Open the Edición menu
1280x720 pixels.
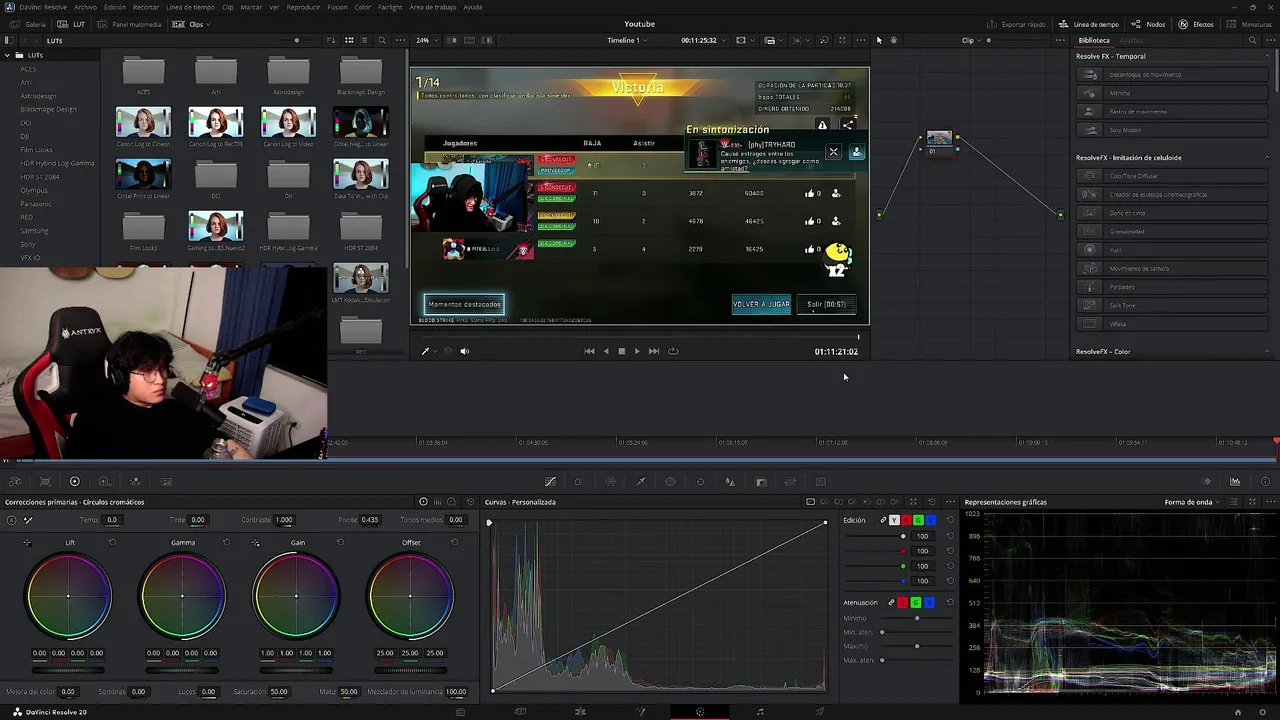click(x=115, y=7)
